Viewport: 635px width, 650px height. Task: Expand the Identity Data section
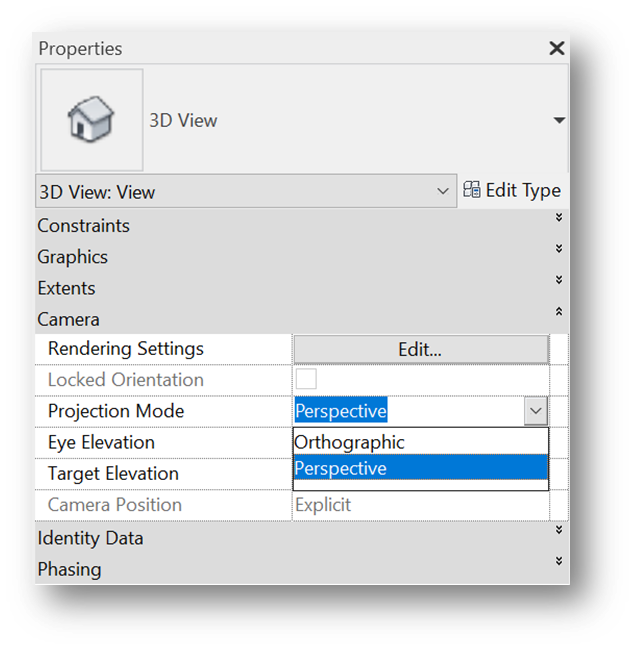(x=559, y=530)
